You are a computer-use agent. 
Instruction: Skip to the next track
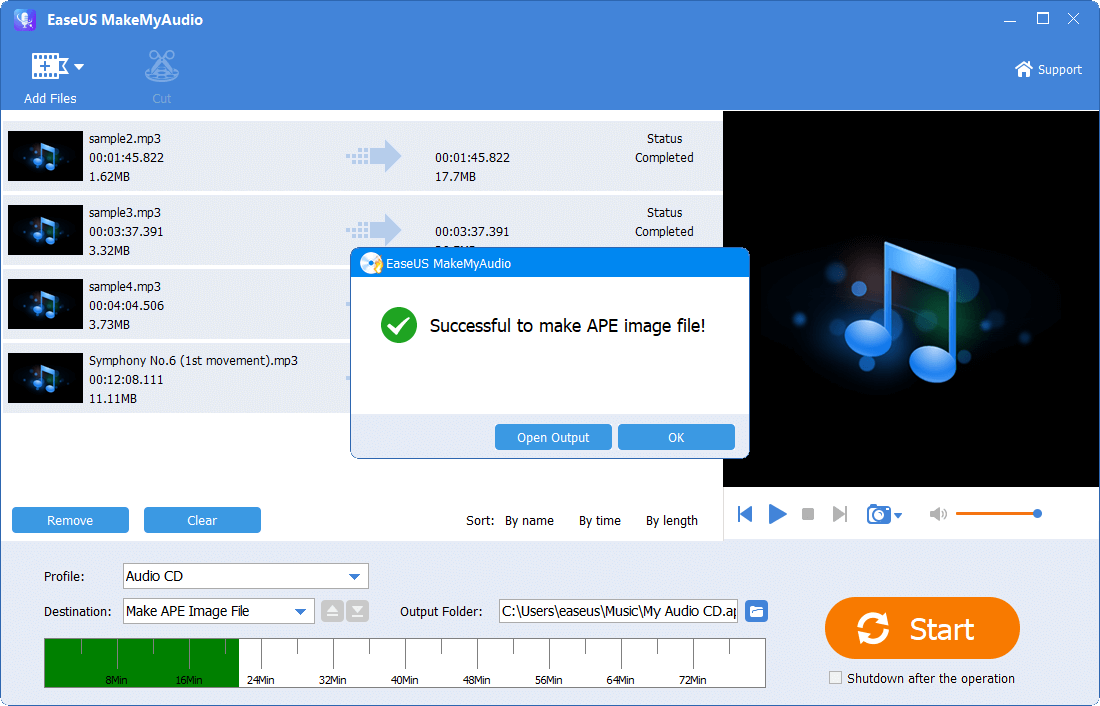click(x=840, y=513)
